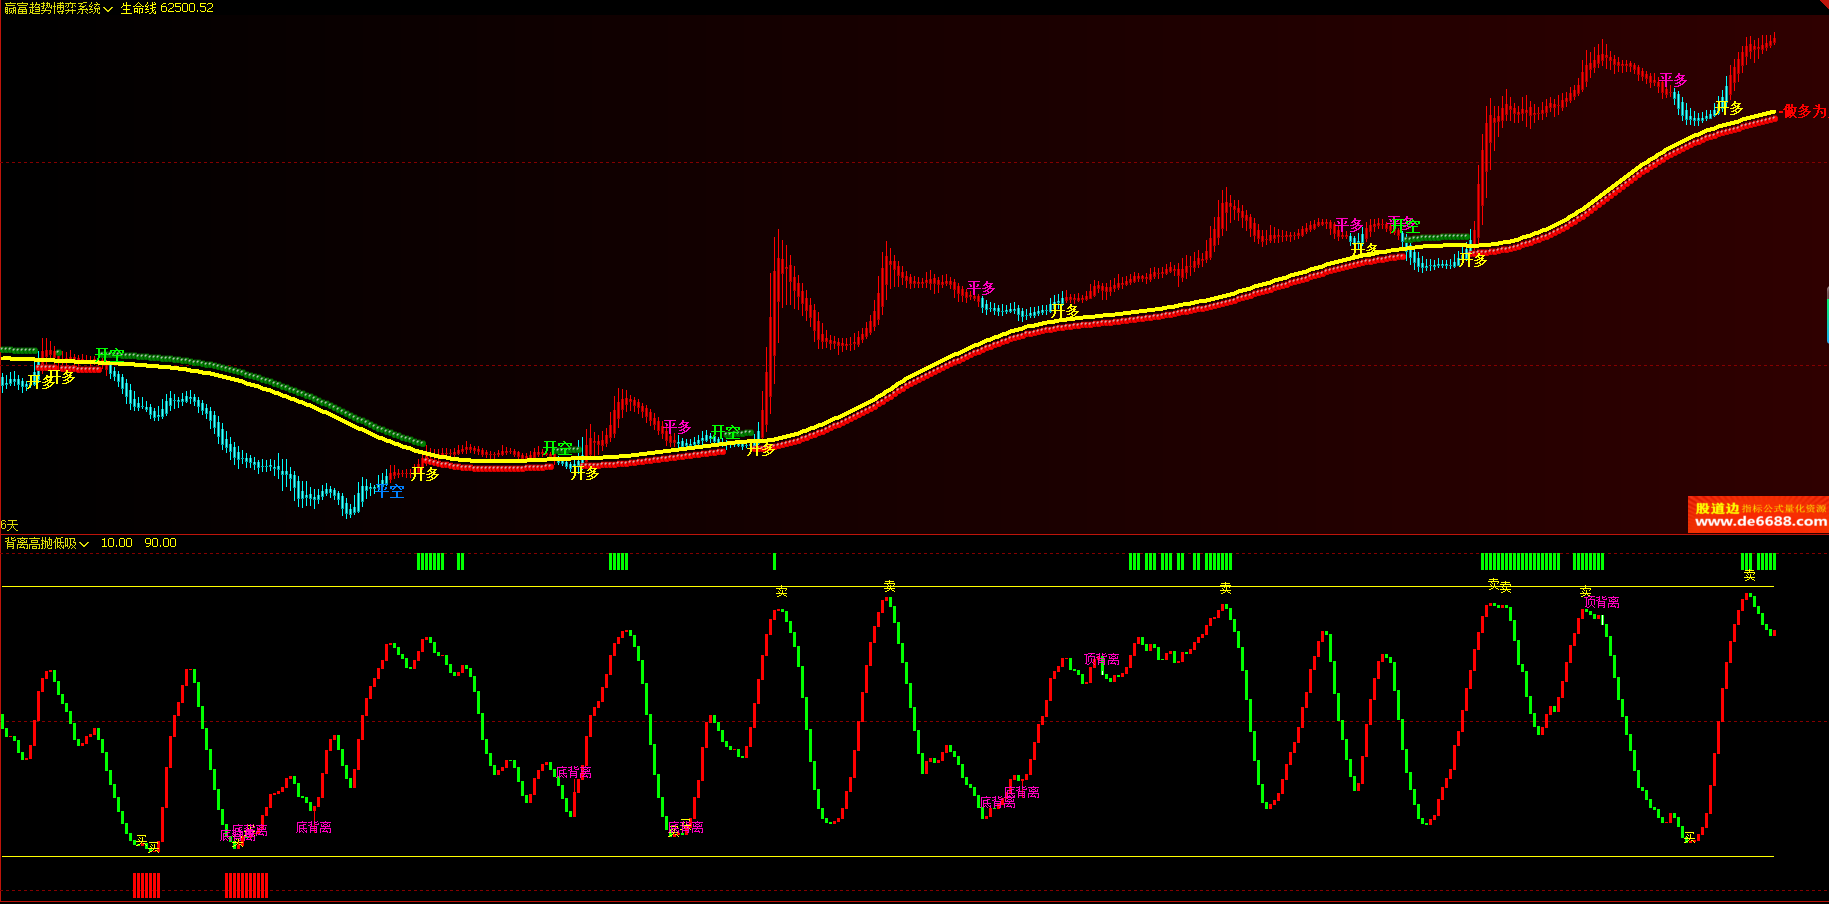Click the 生命线 62500.52 value label
1829x904 pixels.
point(167,8)
